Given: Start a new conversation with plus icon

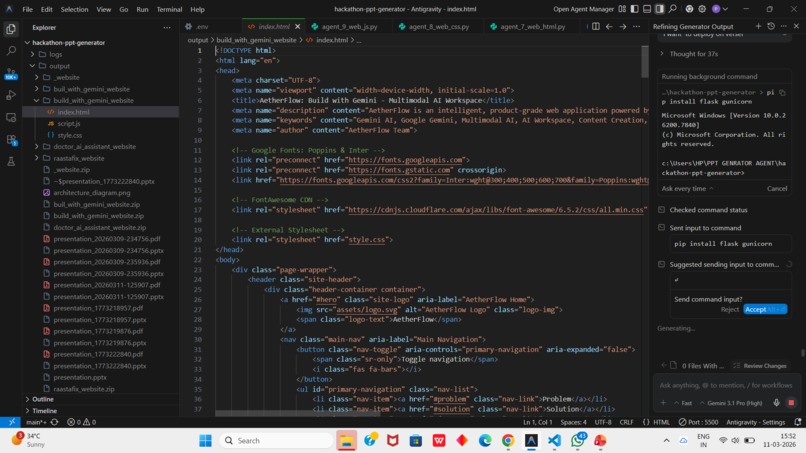Looking at the screenshot, I should click(x=758, y=26).
